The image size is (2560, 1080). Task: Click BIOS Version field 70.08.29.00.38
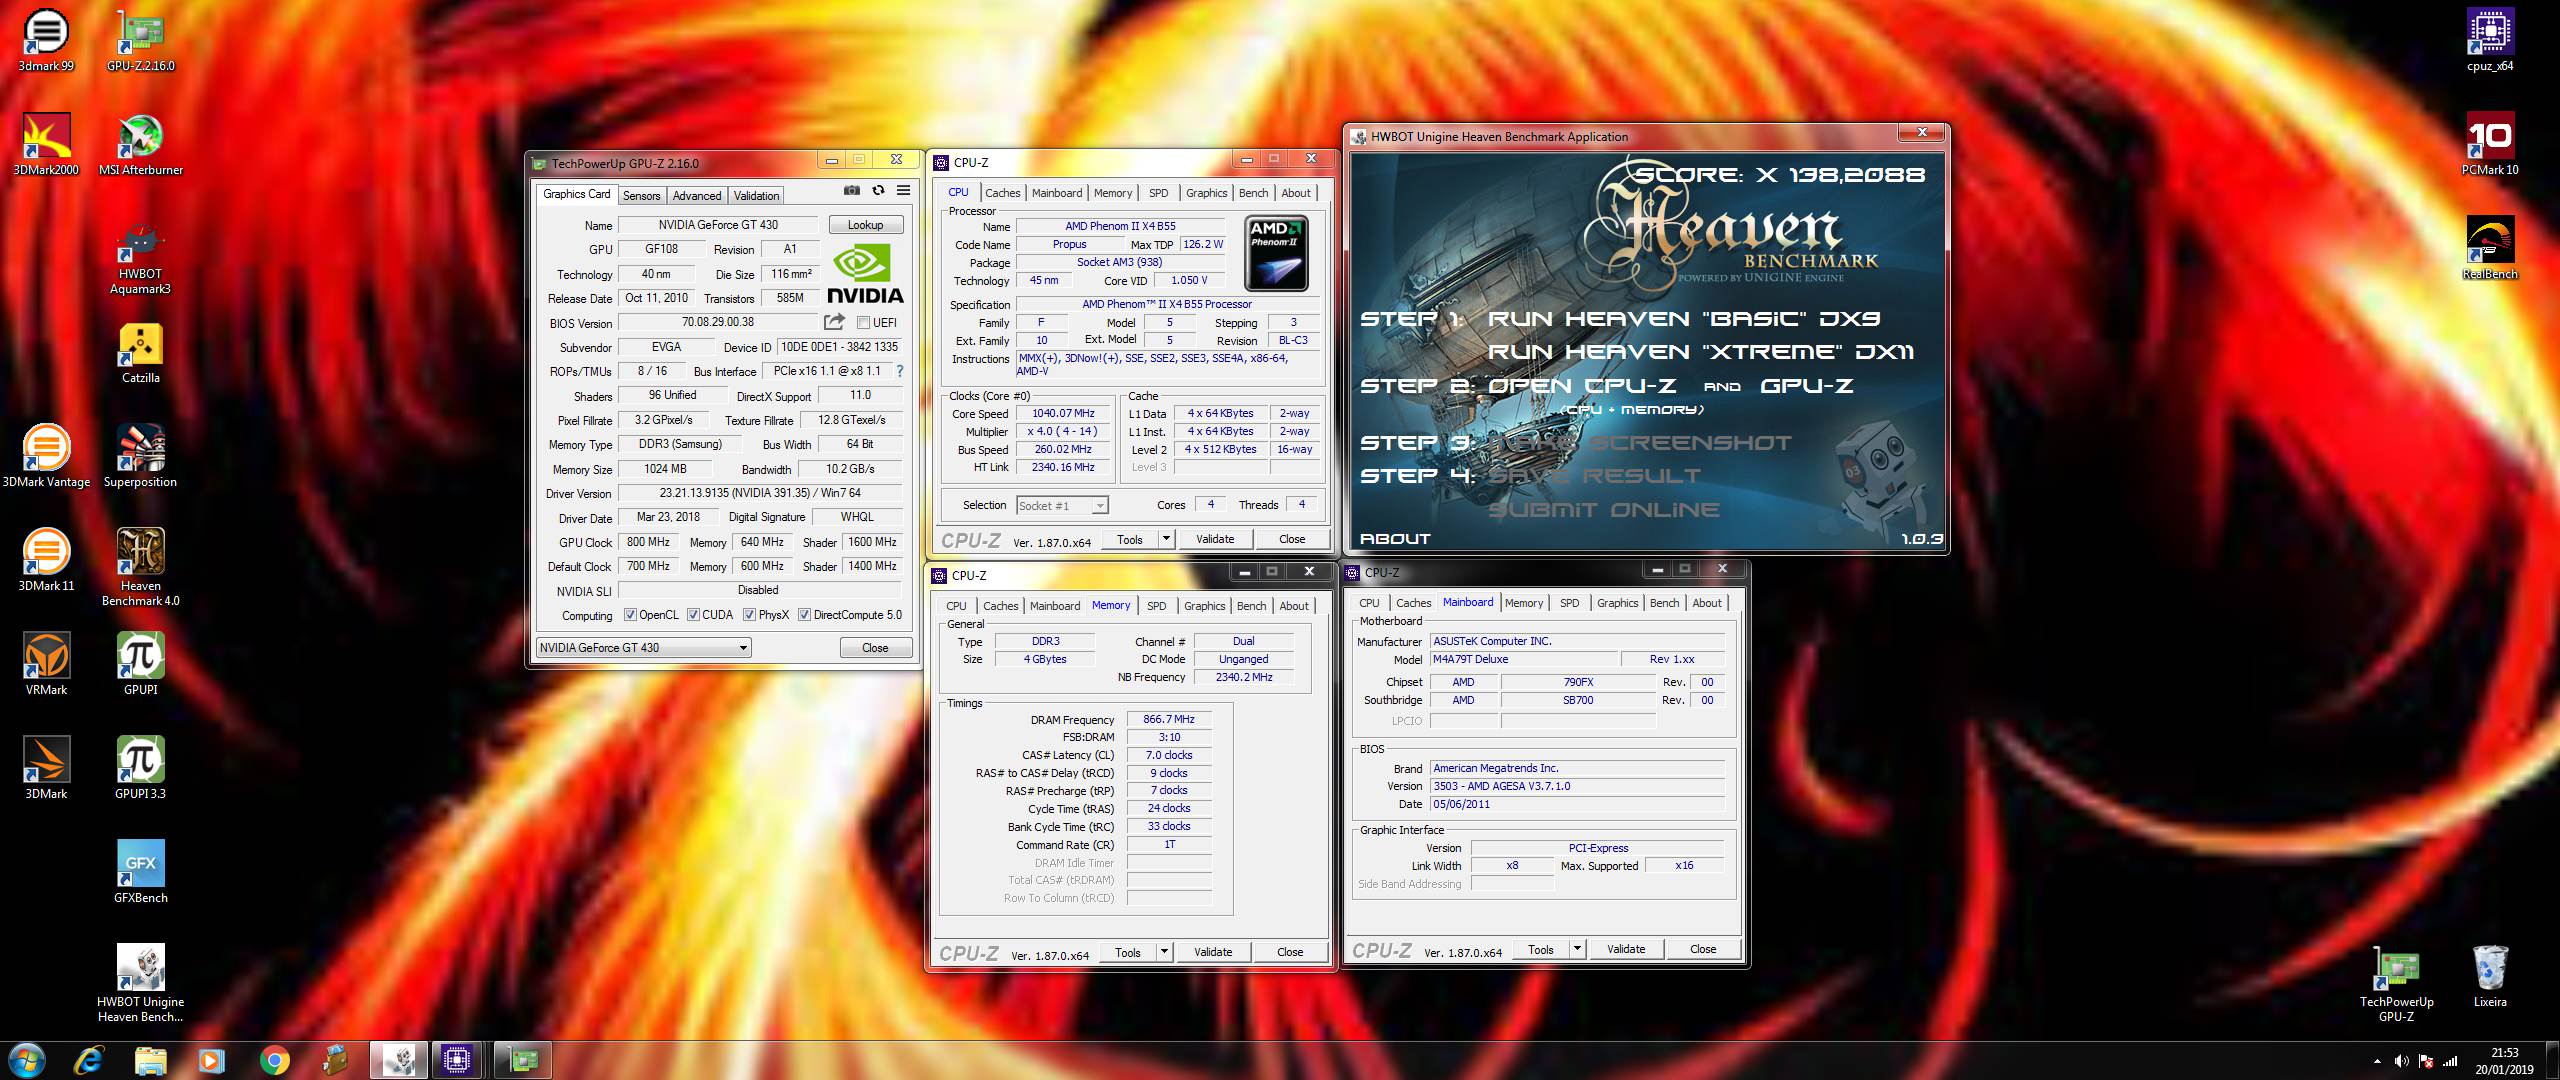pyautogui.click(x=718, y=322)
